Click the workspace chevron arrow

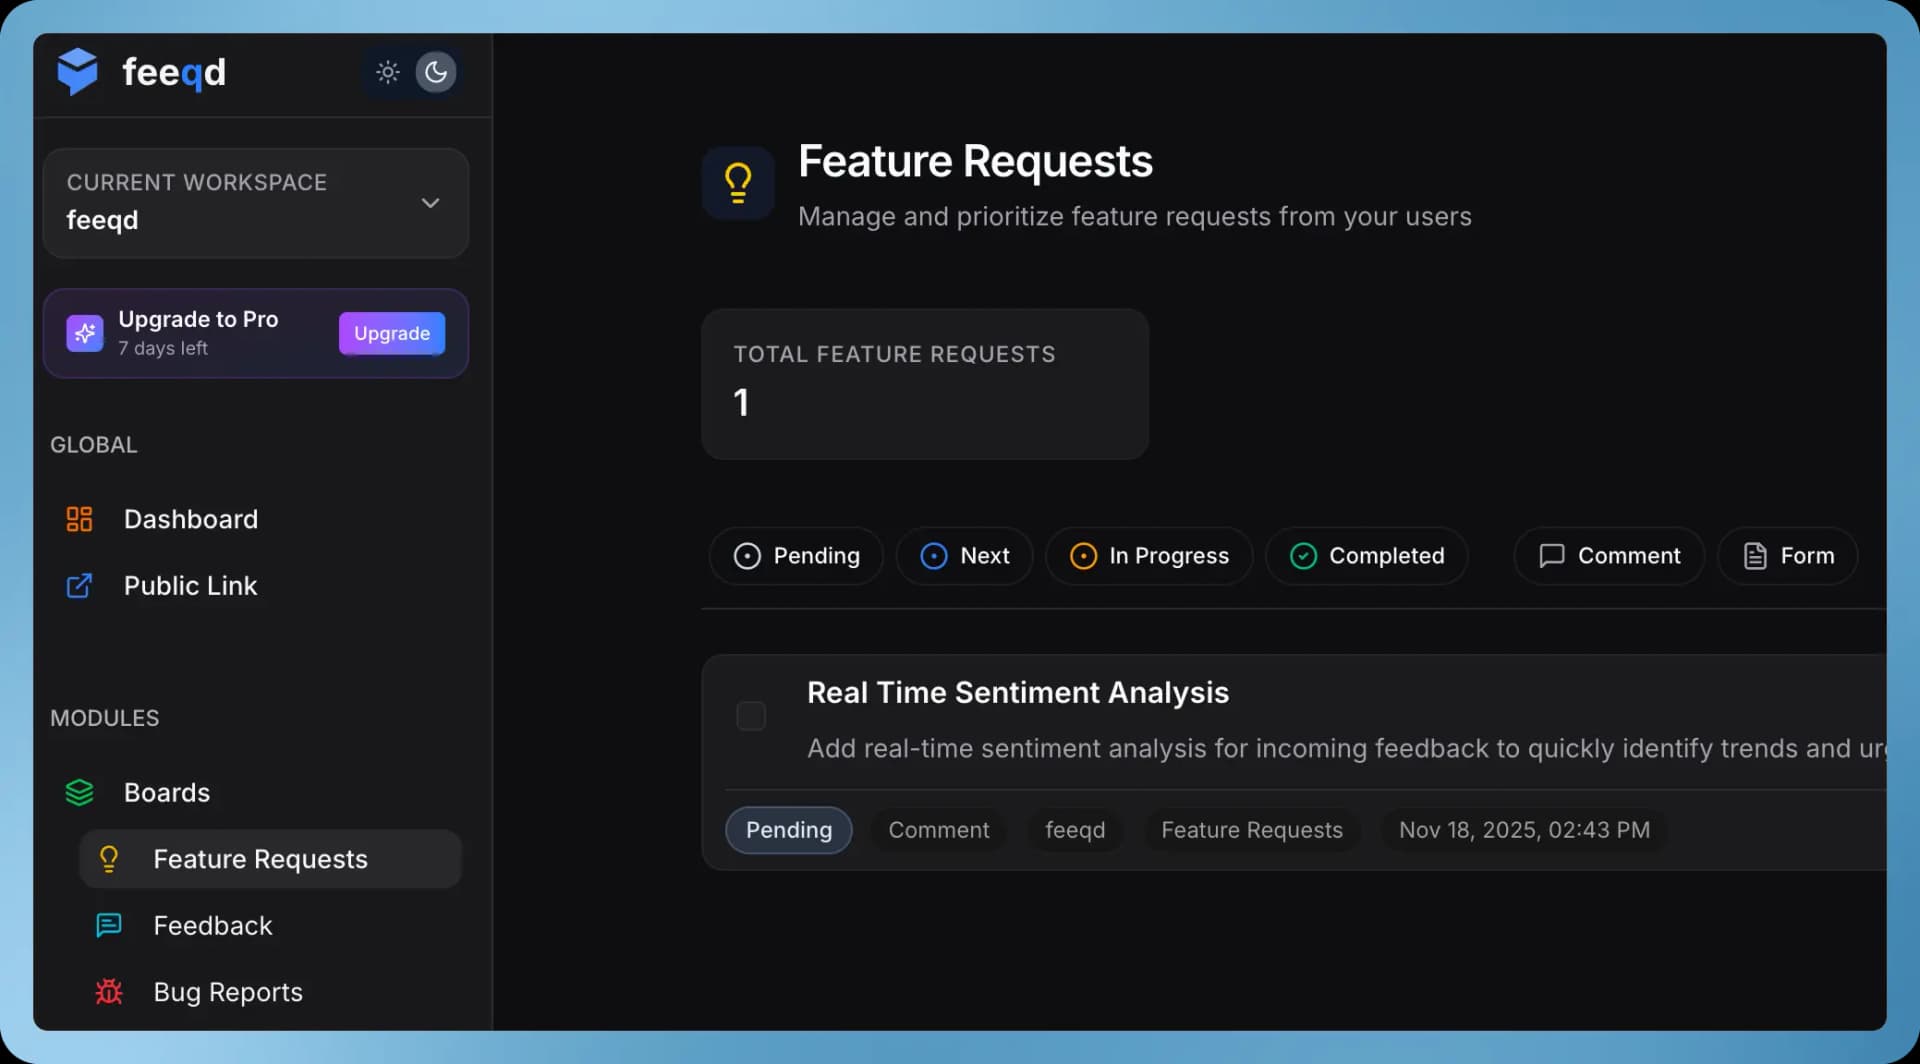click(x=430, y=203)
